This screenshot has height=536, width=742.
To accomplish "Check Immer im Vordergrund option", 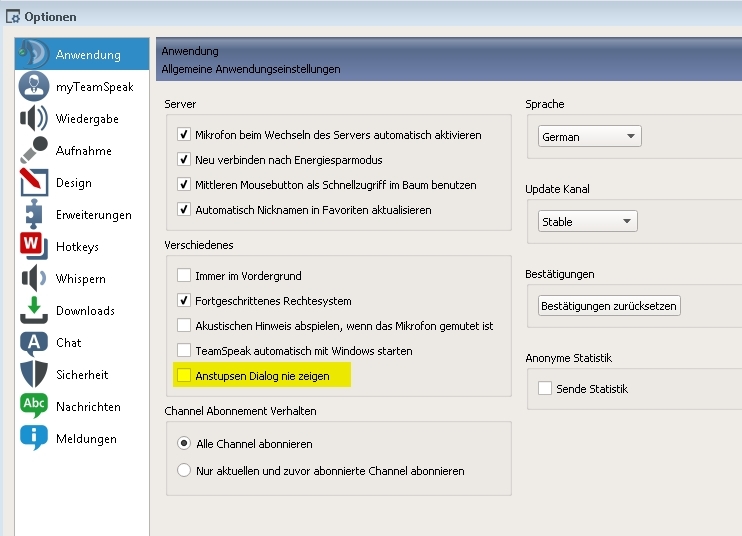I will (184, 275).
